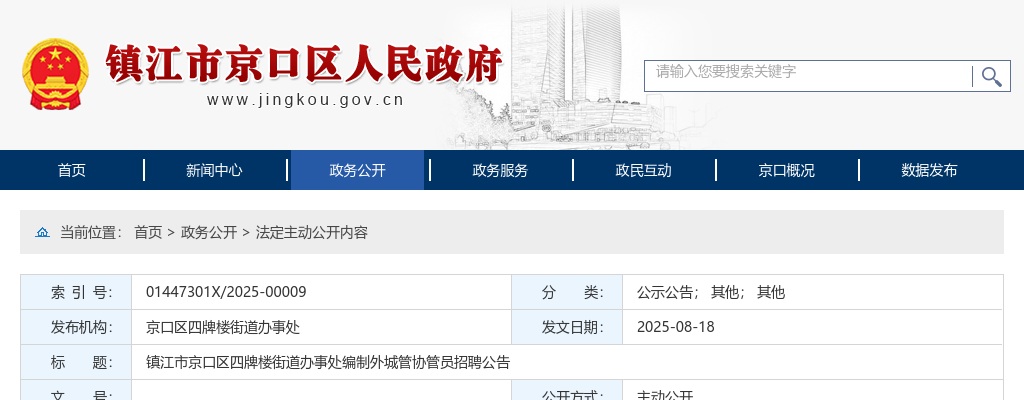The image size is (1024, 400).
Task: Select the 政务公开 navigation tab
Action: click(x=357, y=171)
